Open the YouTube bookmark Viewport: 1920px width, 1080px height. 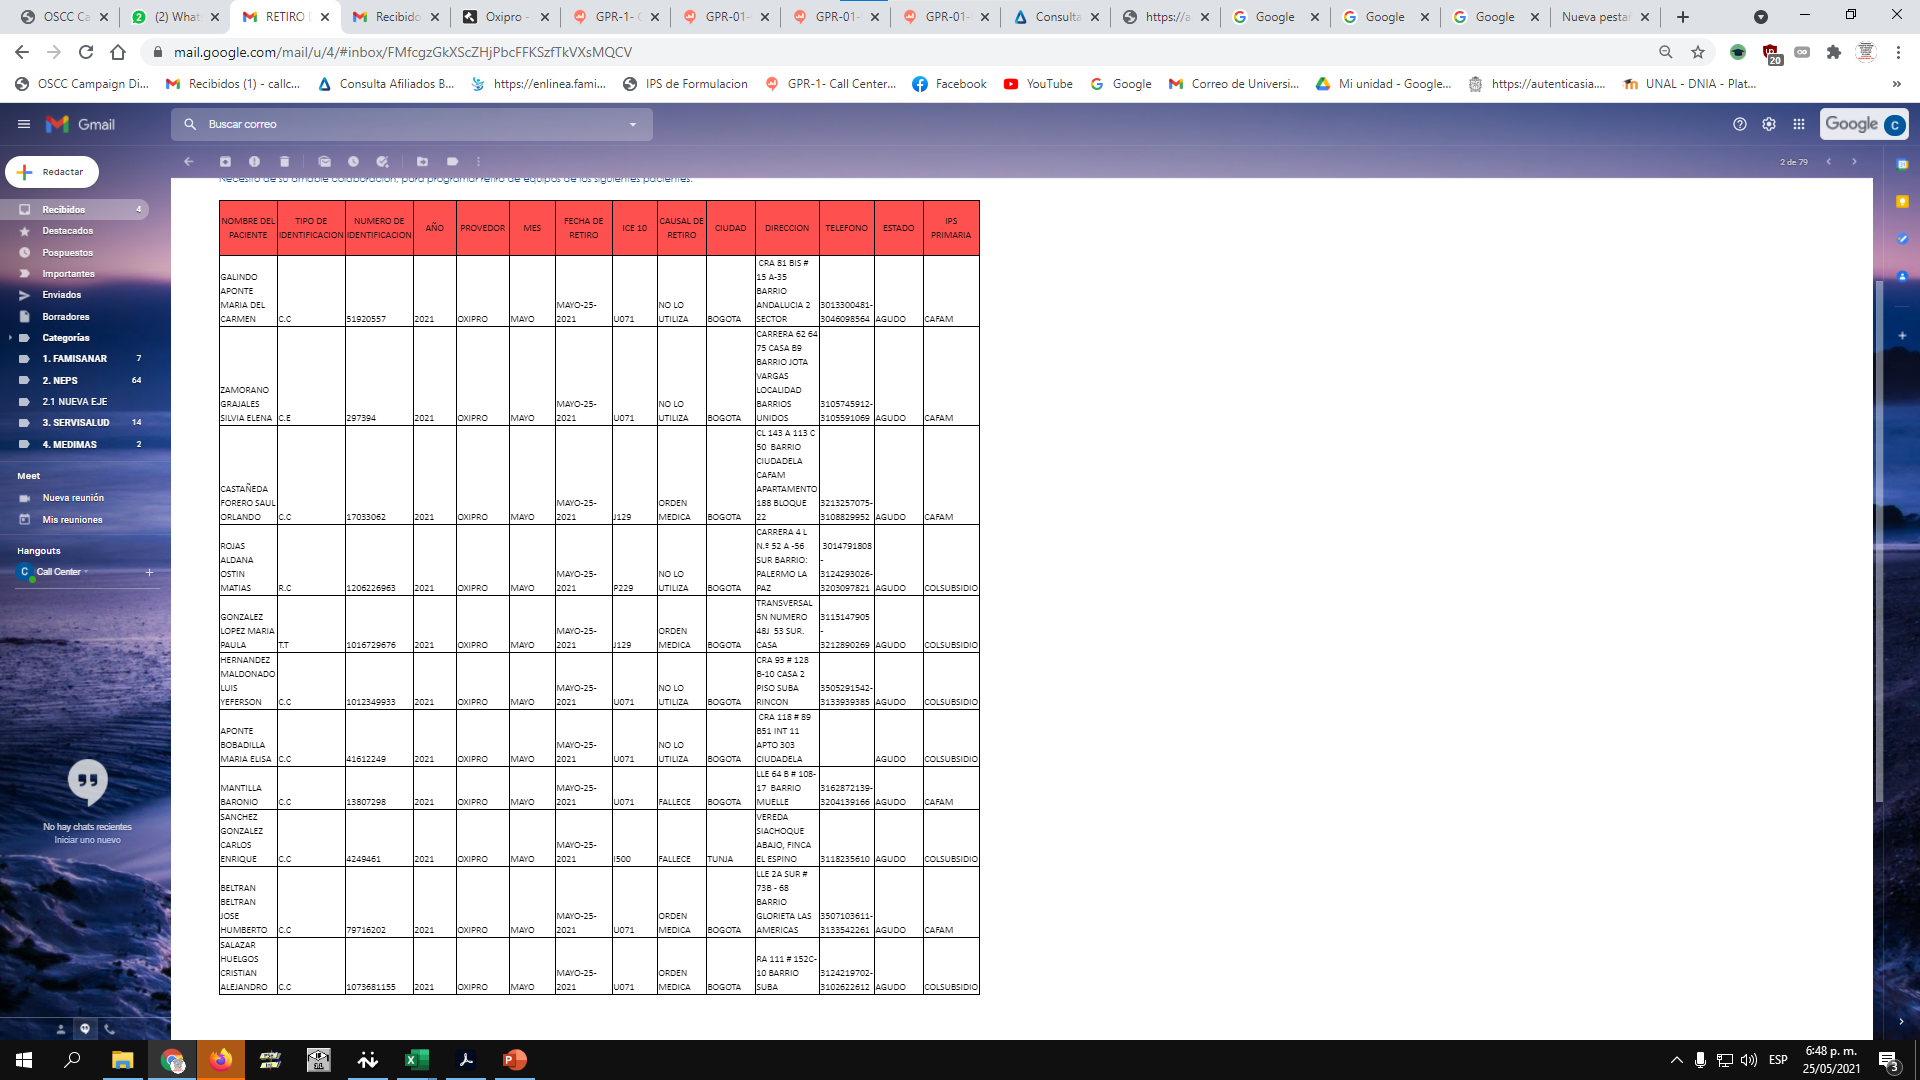(x=1038, y=84)
